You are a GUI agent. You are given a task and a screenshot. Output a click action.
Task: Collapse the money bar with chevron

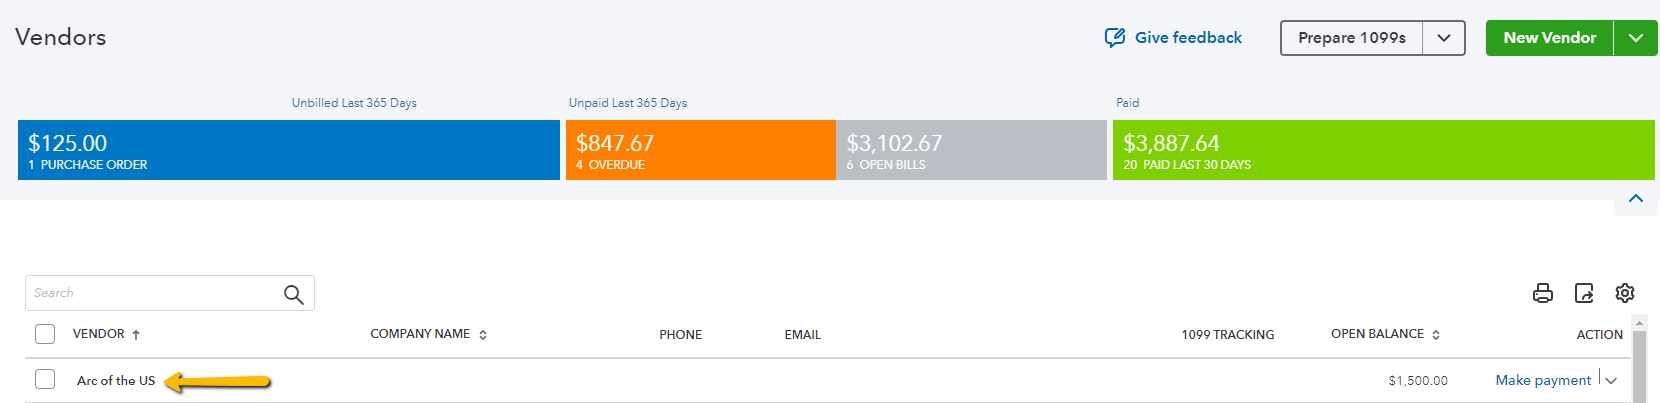pos(1636,198)
